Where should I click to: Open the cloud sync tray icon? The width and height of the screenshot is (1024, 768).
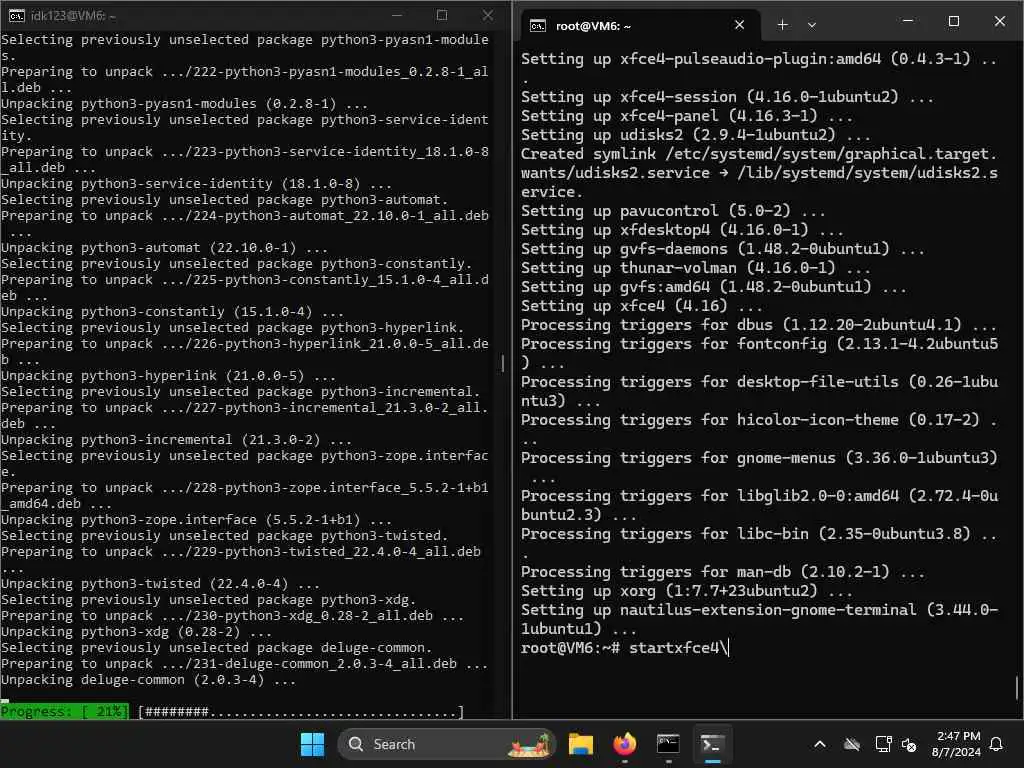(x=852, y=744)
